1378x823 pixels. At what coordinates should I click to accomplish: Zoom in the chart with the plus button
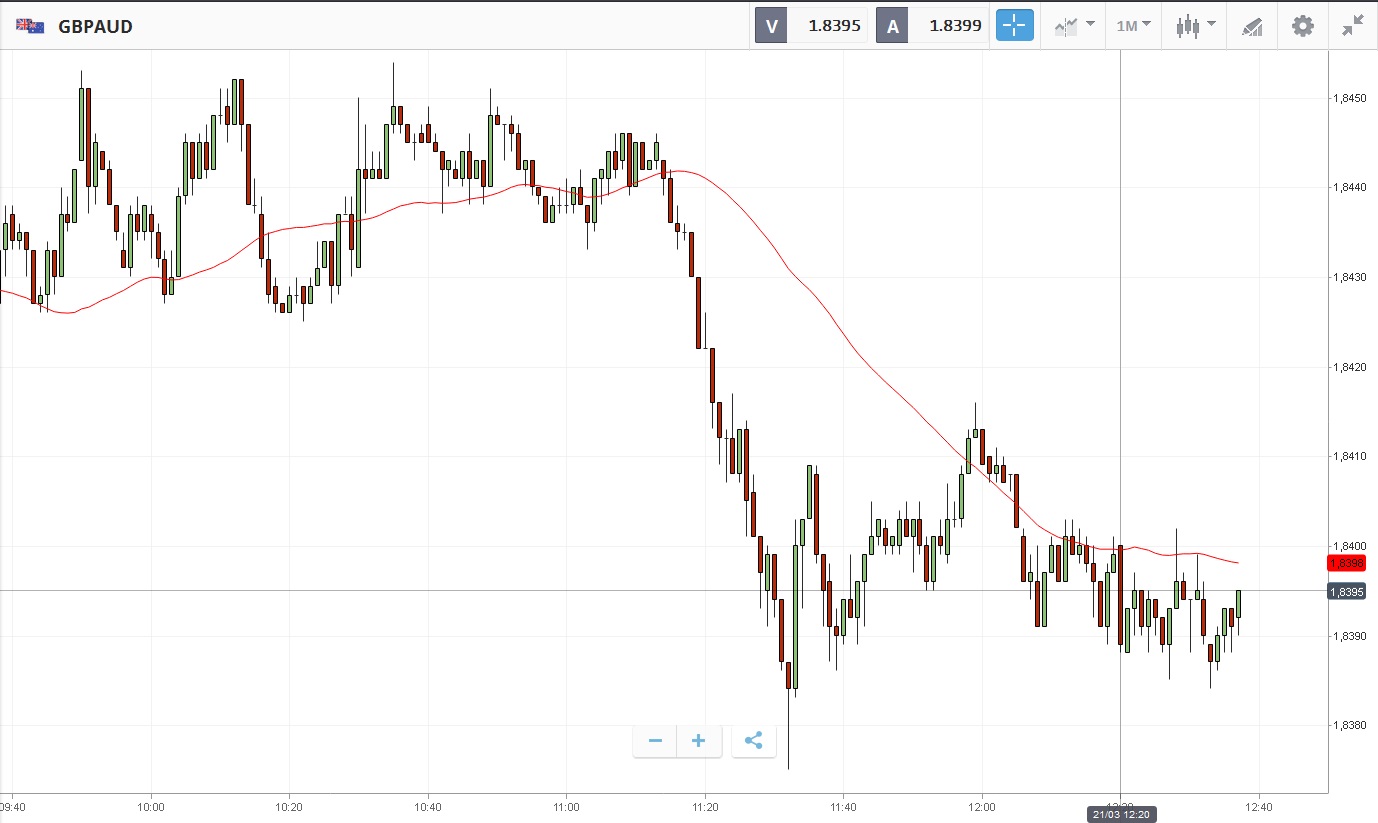point(699,741)
